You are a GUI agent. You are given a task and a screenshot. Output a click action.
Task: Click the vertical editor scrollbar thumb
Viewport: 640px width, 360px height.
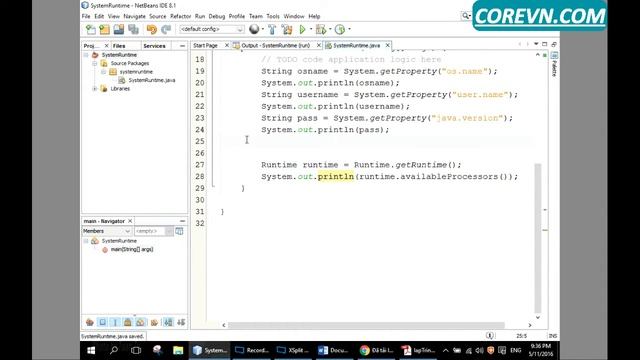[538, 238]
